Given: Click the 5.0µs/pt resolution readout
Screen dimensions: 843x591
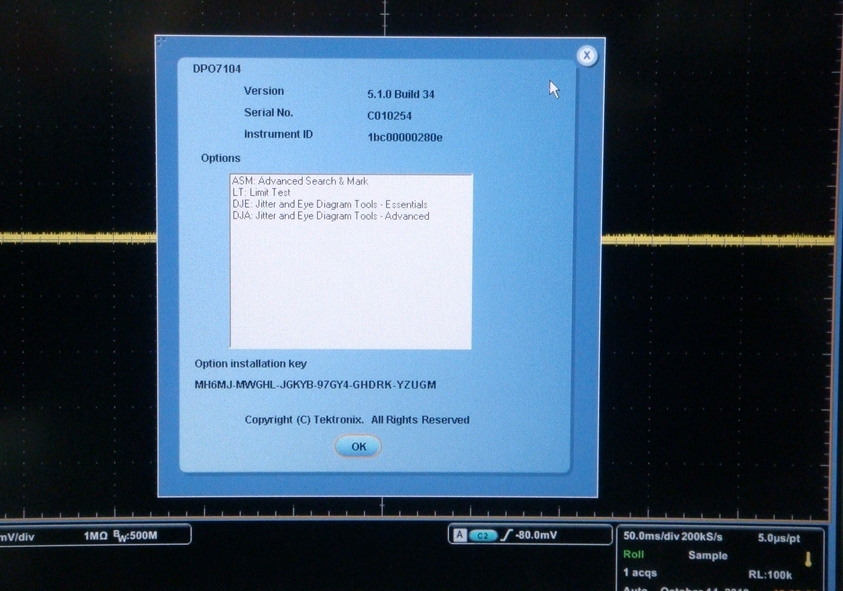Looking at the screenshot, I should [x=778, y=538].
